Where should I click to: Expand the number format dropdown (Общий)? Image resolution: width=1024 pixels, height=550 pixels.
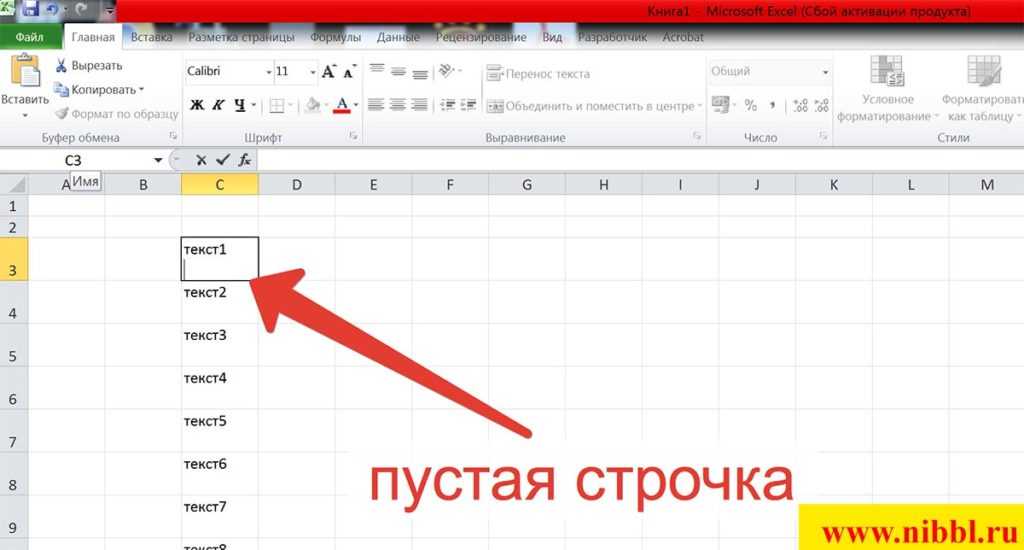(x=825, y=72)
